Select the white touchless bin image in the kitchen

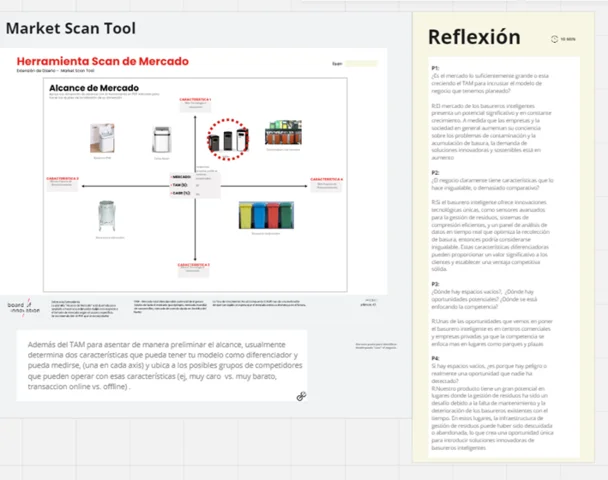pos(102,138)
